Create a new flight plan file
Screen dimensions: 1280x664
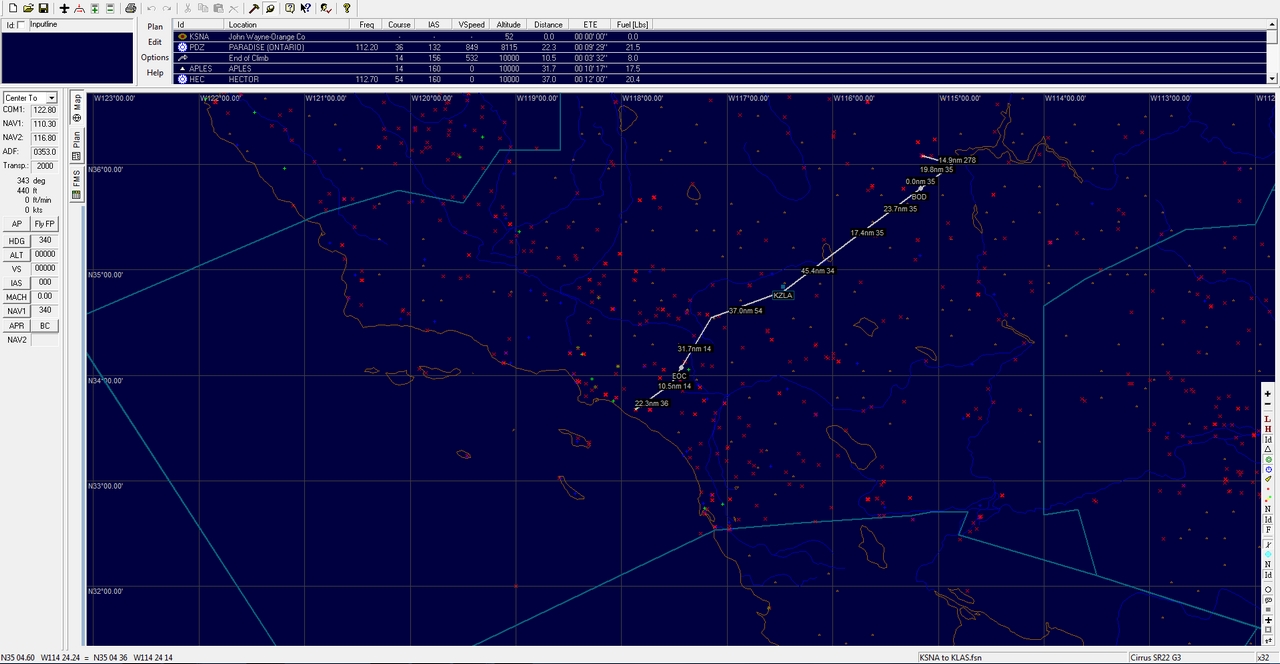pyautogui.click(x=13, y=8)
